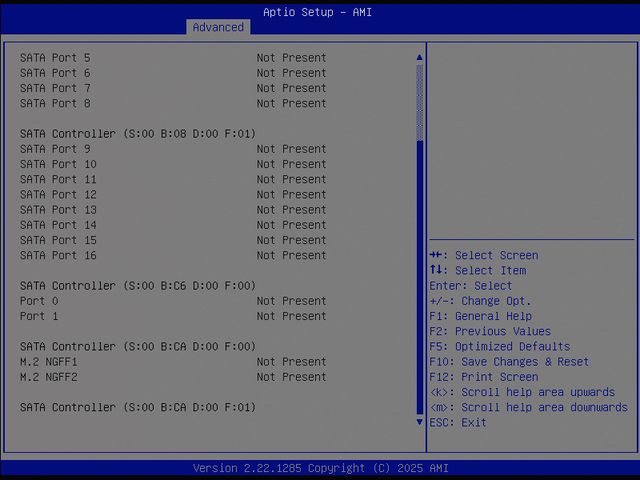Screen dimensions: 640x480
Task: Click SATA Controller B:08 F:01 header
Action: (x=138, y=134)
